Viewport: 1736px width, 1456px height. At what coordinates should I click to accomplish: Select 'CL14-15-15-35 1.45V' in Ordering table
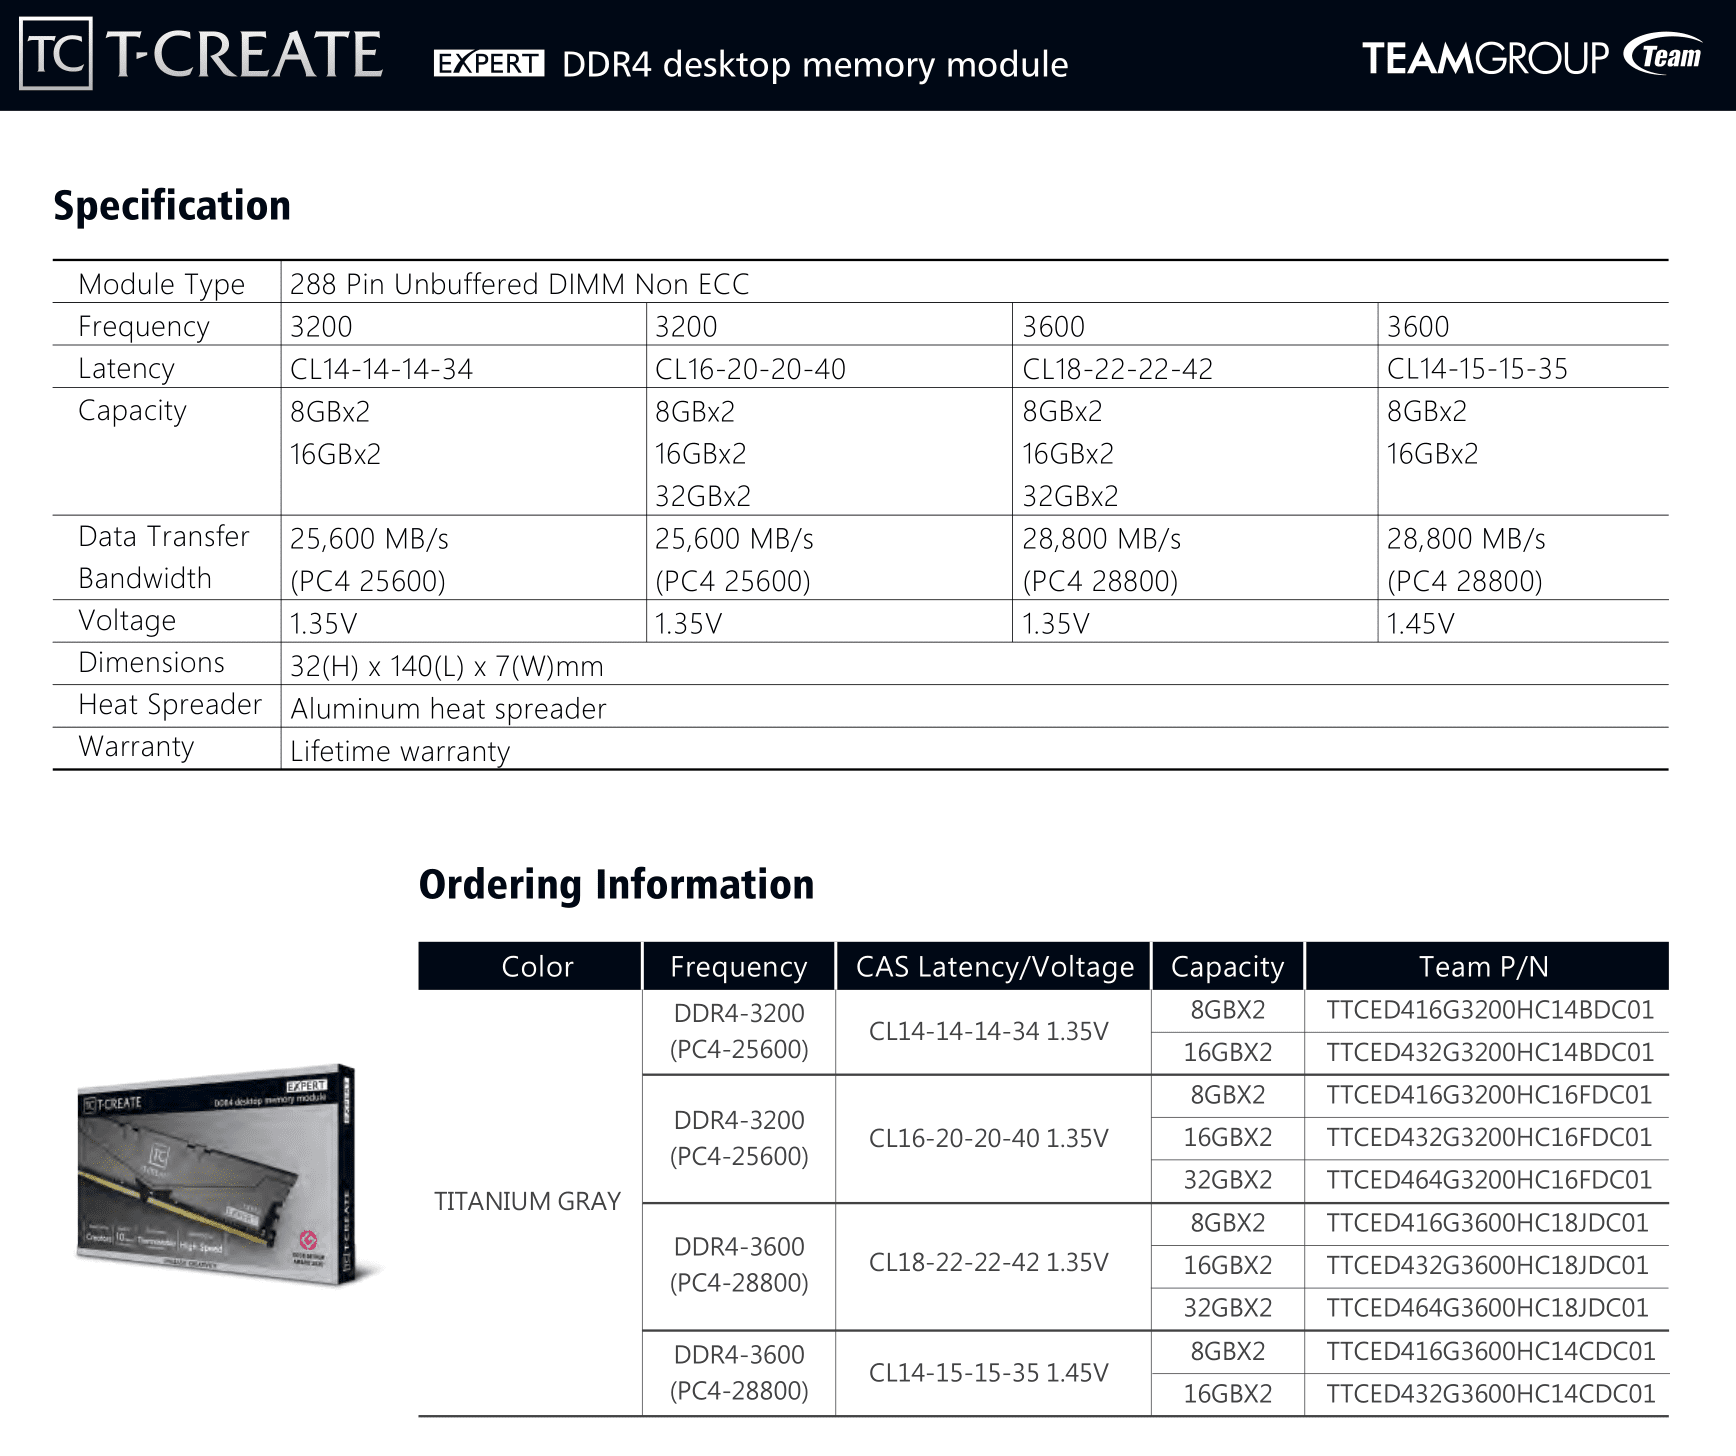coord(988,1373)
